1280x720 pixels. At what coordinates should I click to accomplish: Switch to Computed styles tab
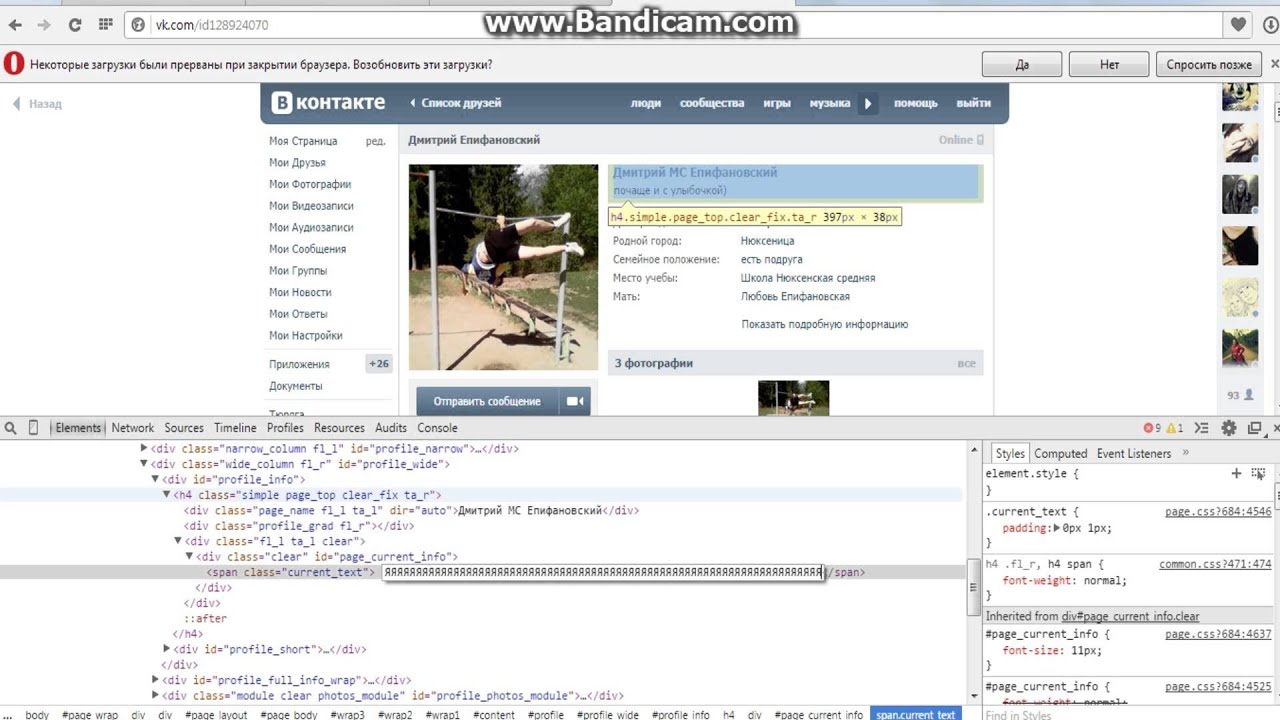click(1060, 453)
